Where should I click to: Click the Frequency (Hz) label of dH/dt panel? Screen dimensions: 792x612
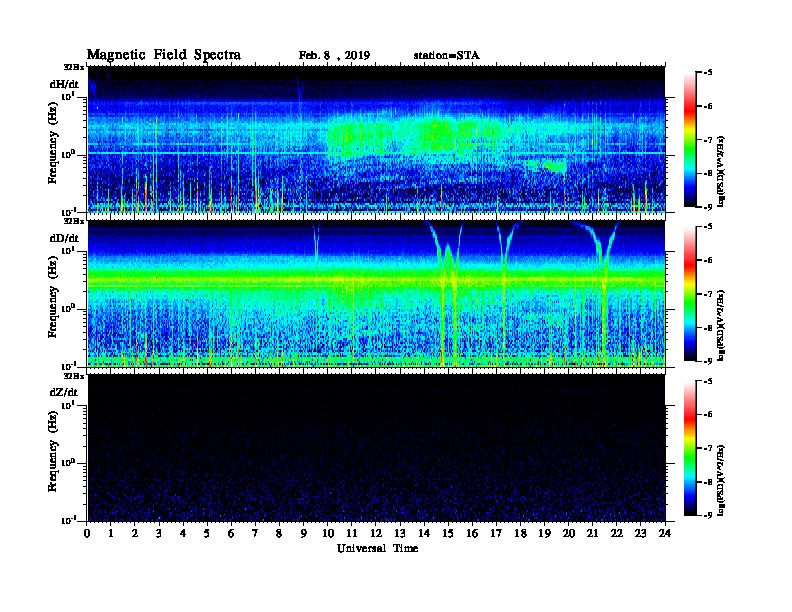pyautogui.click(x=53, y=143)
